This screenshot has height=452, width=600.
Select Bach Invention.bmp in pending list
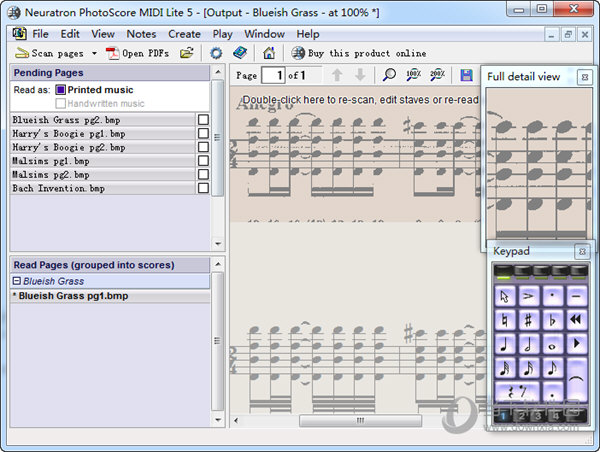(103, 188)
